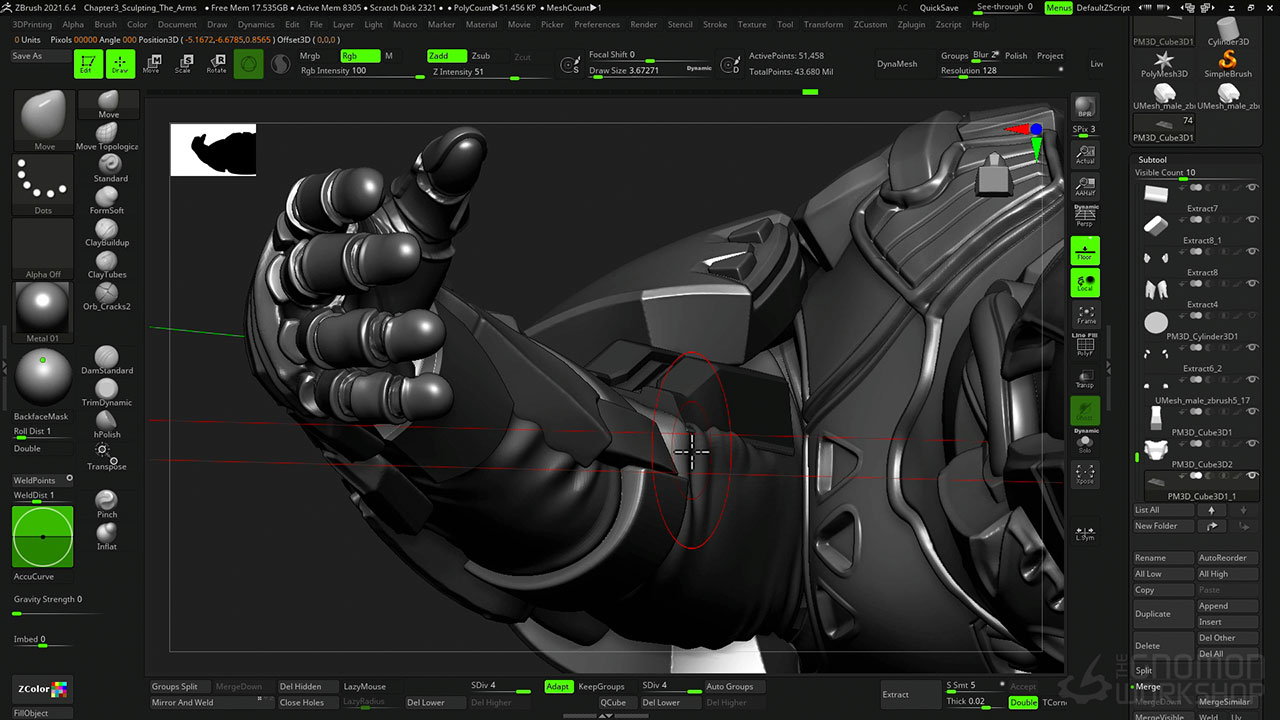Viewport: 1280px width, 720px height.
Task: Pick the hPolish brush
Action: [107, 421]
